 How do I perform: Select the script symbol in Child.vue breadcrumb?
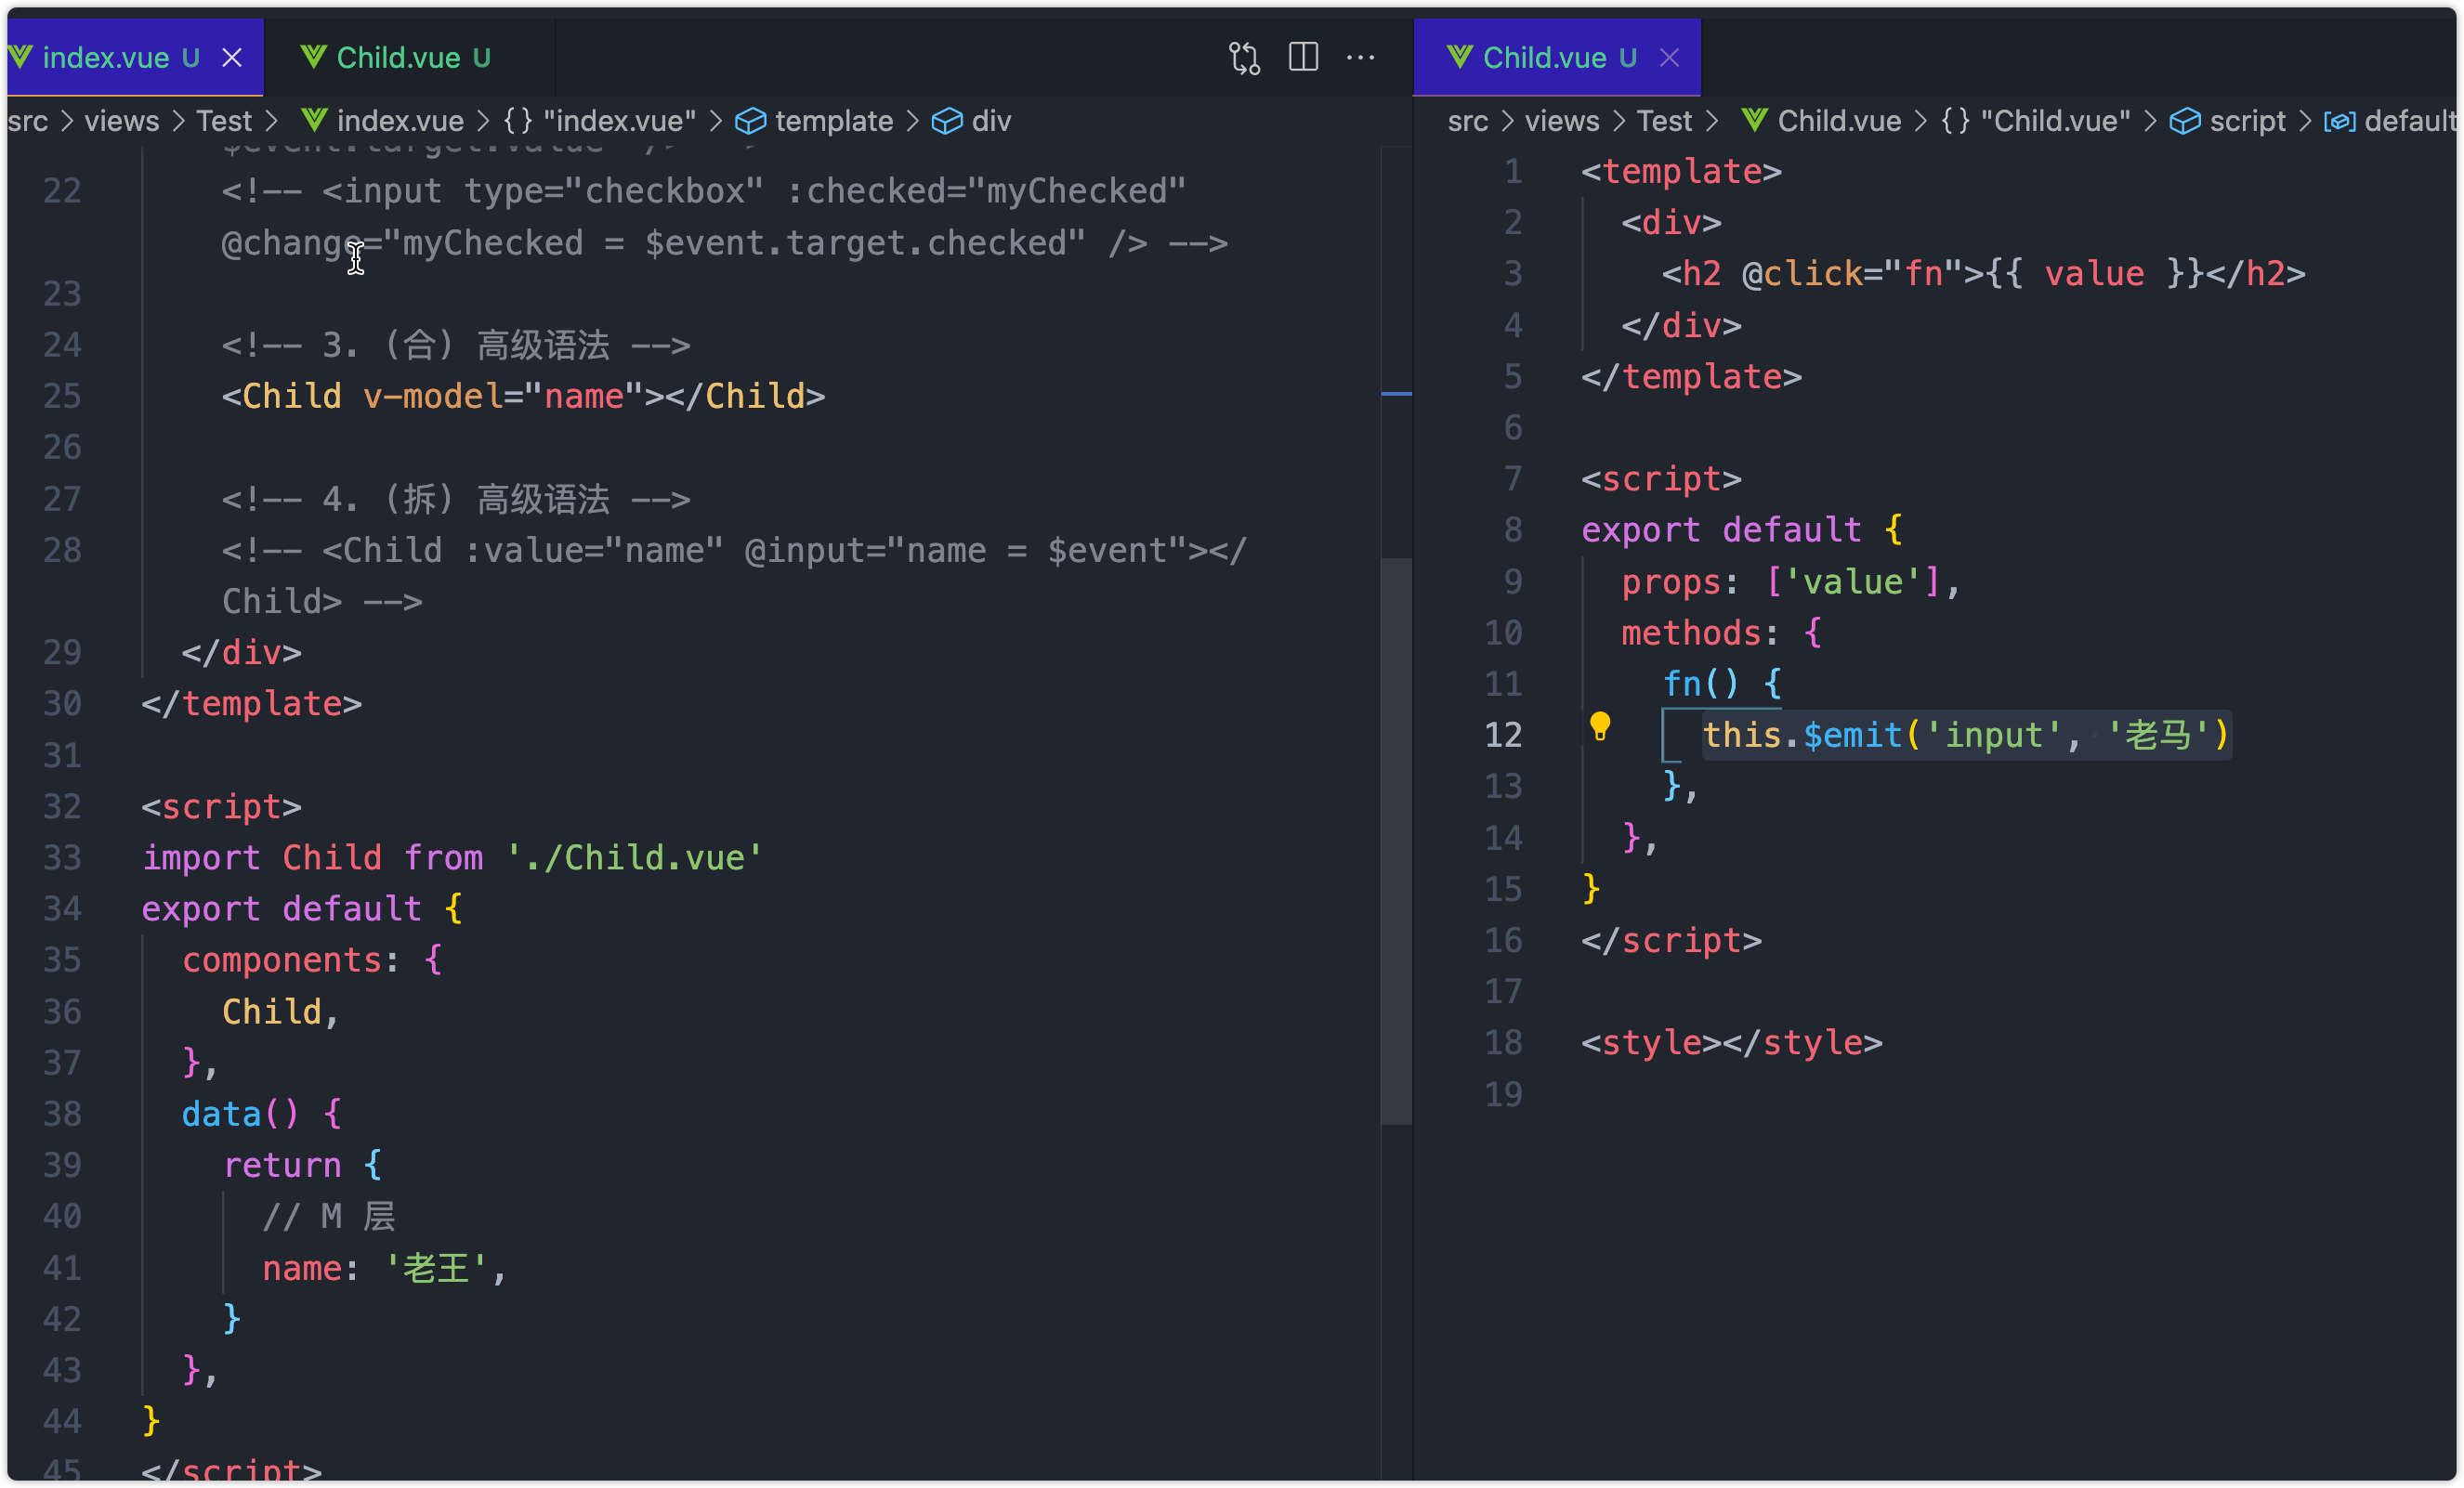pyautogui.click(x=2250, y=120)
